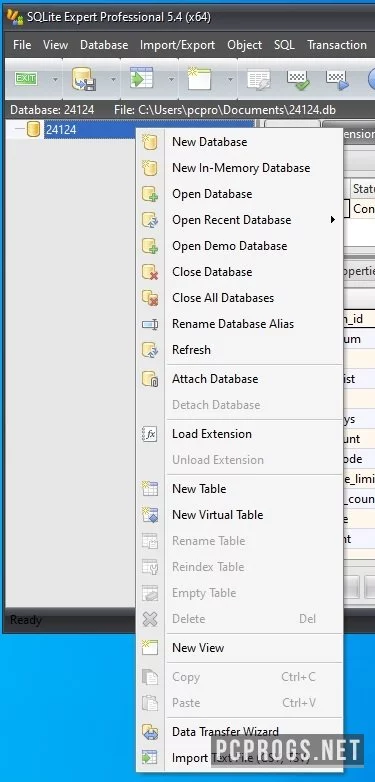Expand the arrow beside database save icon

pyautogui.click(x=114, y=79)
